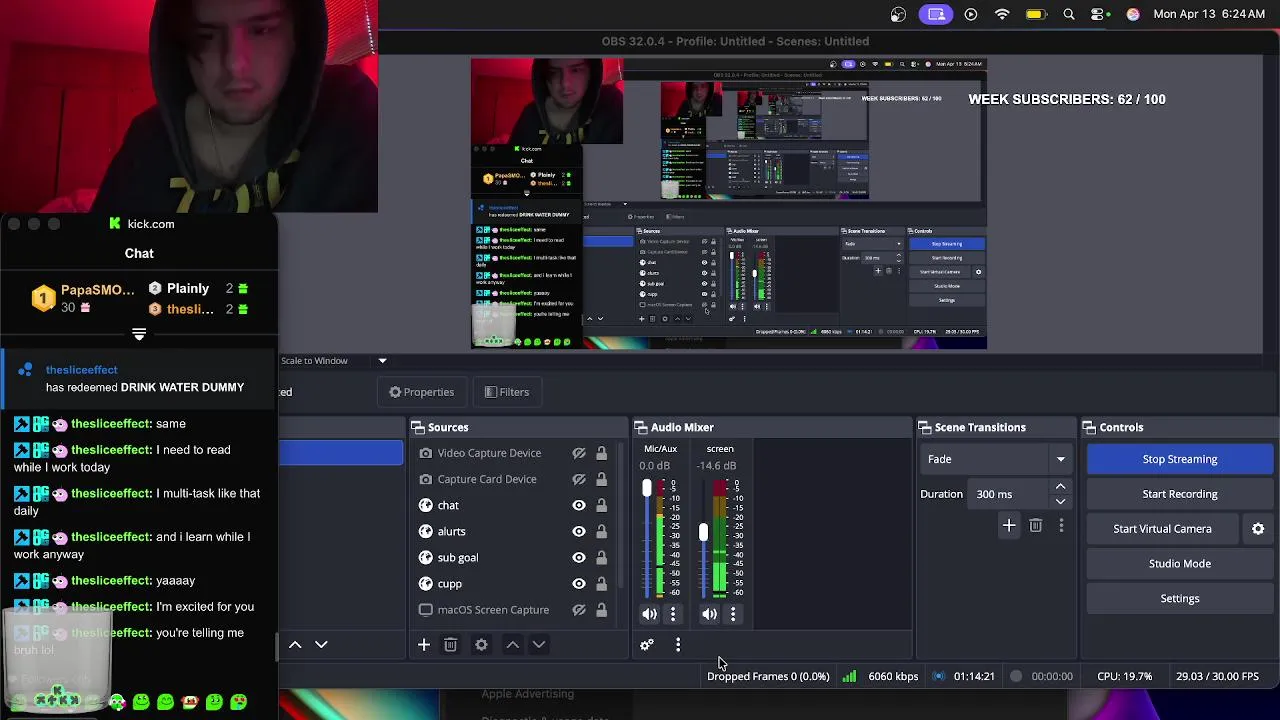Viewport: 1280px width, 720px height.
Task: Select the highlighted scene in Scenes list
Action: (x=341, y=453)
